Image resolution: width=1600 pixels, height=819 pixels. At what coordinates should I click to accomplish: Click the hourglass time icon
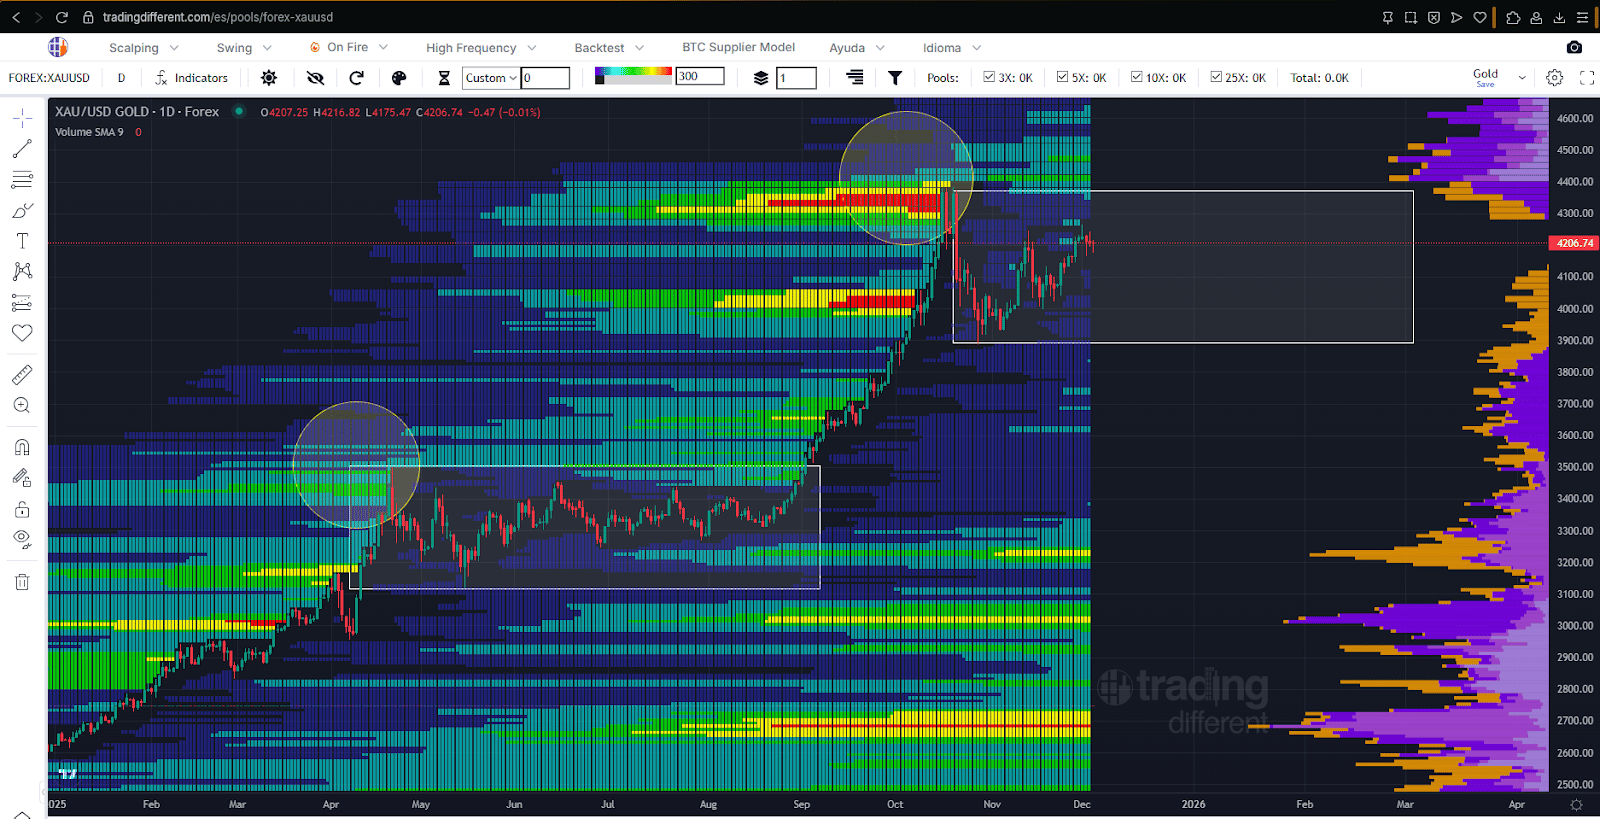tap(444, 78)
